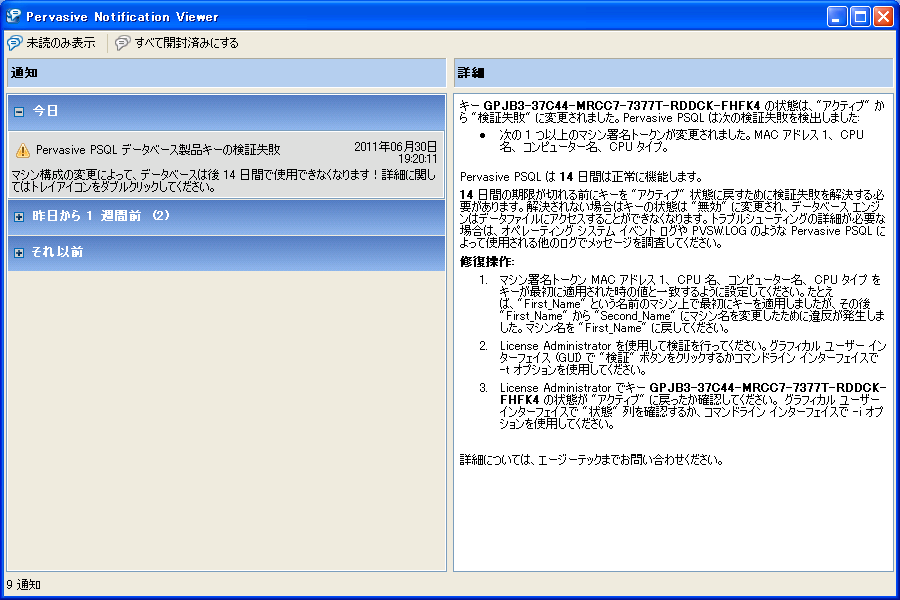
Task: Toggle the 未読のみ表示 filter label
Action: [x=61, y=43]
